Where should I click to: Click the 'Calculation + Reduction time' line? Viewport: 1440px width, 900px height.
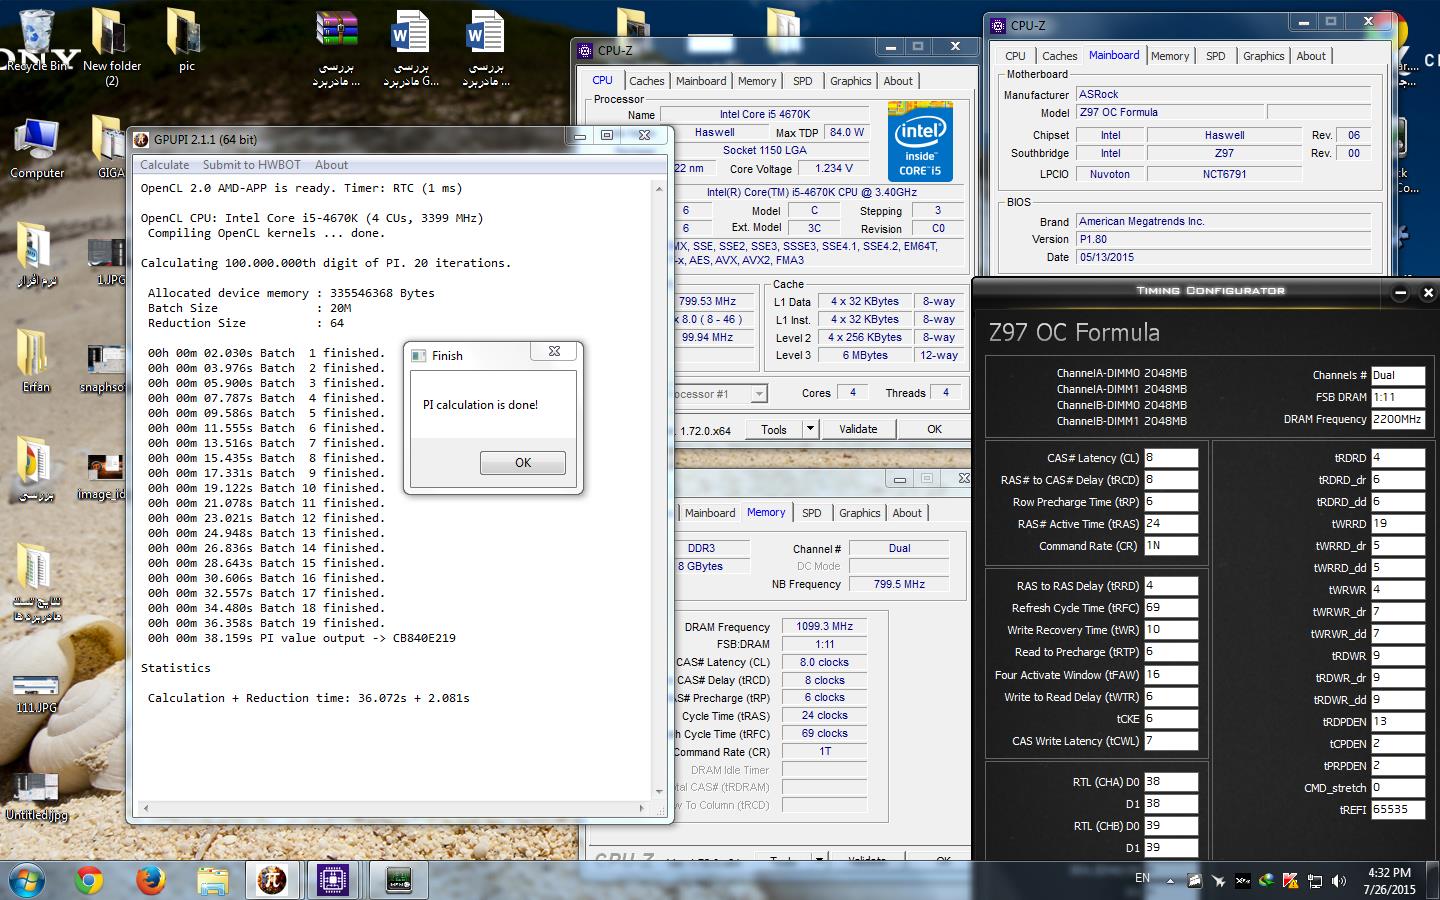tap(308, 698)
